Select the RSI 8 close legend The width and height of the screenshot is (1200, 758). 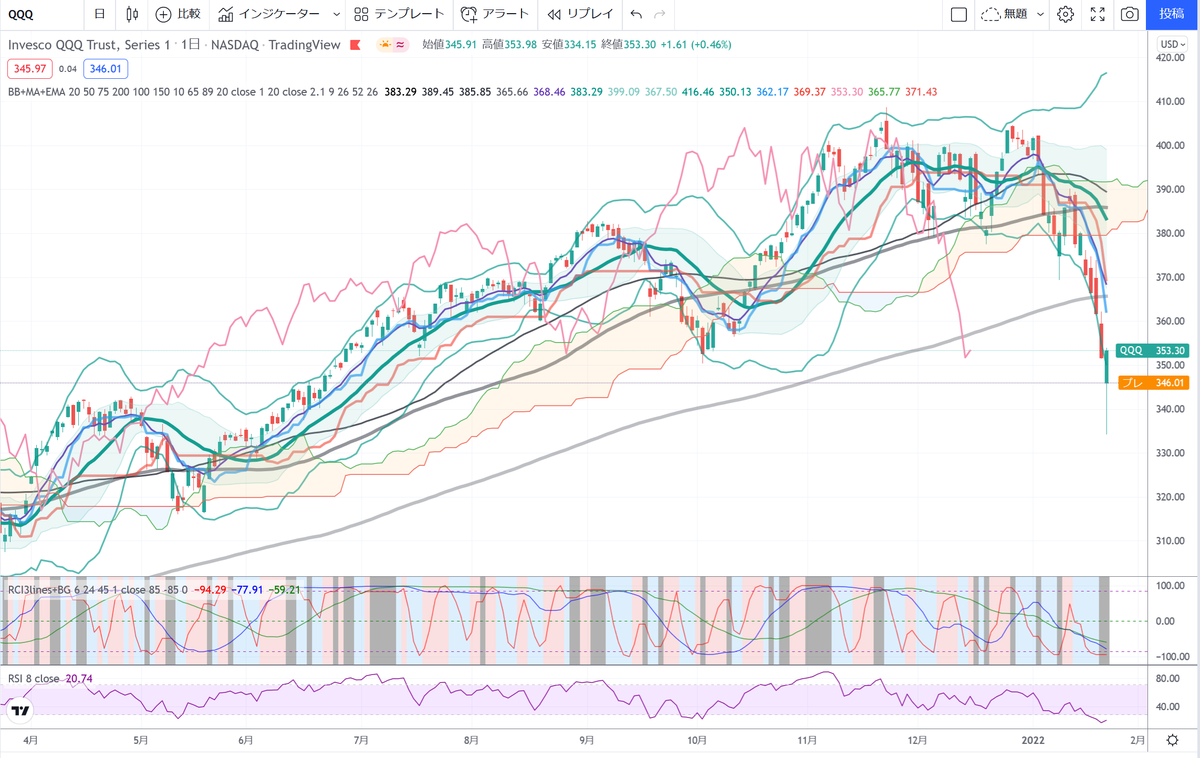coord(34,678)
